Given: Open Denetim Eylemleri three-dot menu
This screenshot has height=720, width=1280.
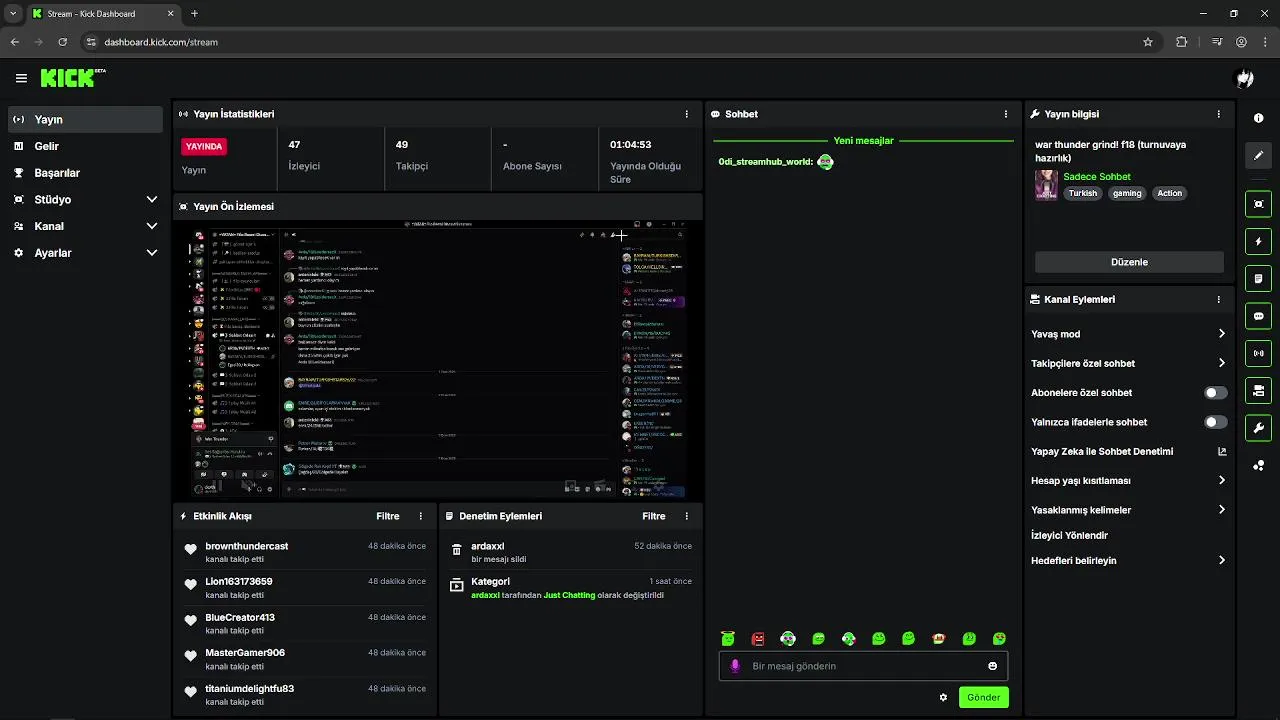Looking at the screenshot, I should click(686, 516).
